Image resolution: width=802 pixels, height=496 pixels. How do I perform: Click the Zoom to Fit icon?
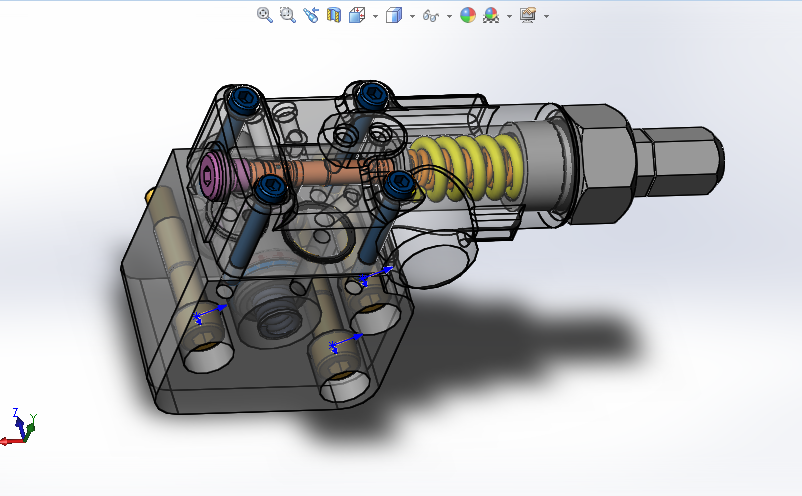click(x=264, y=15)
